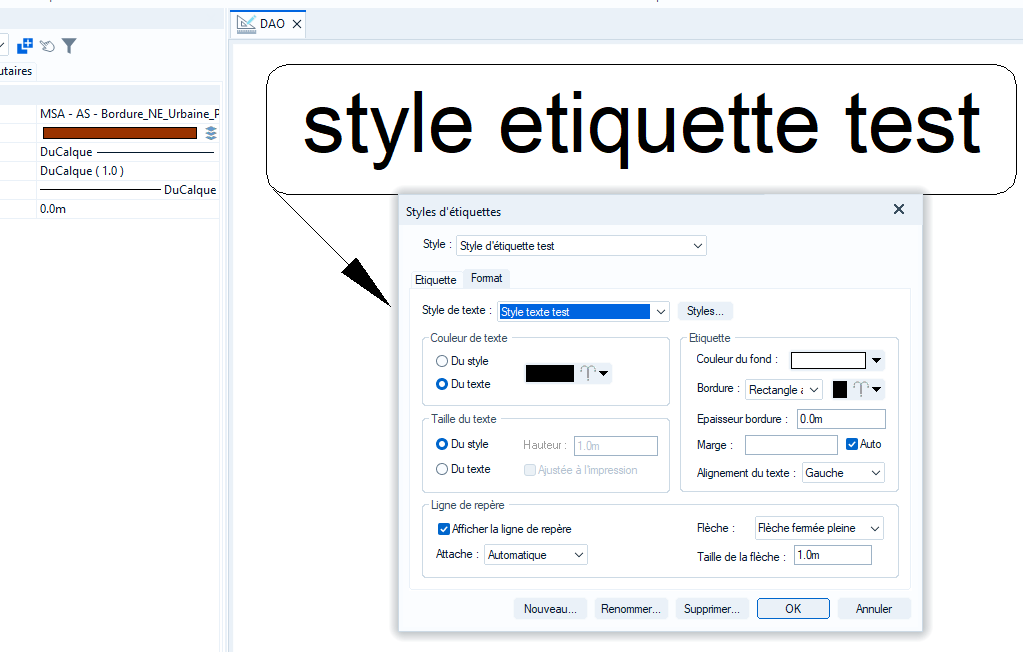
Task: Open the Style dropdown 'Style d'étiquette test'
Action: 581,245
